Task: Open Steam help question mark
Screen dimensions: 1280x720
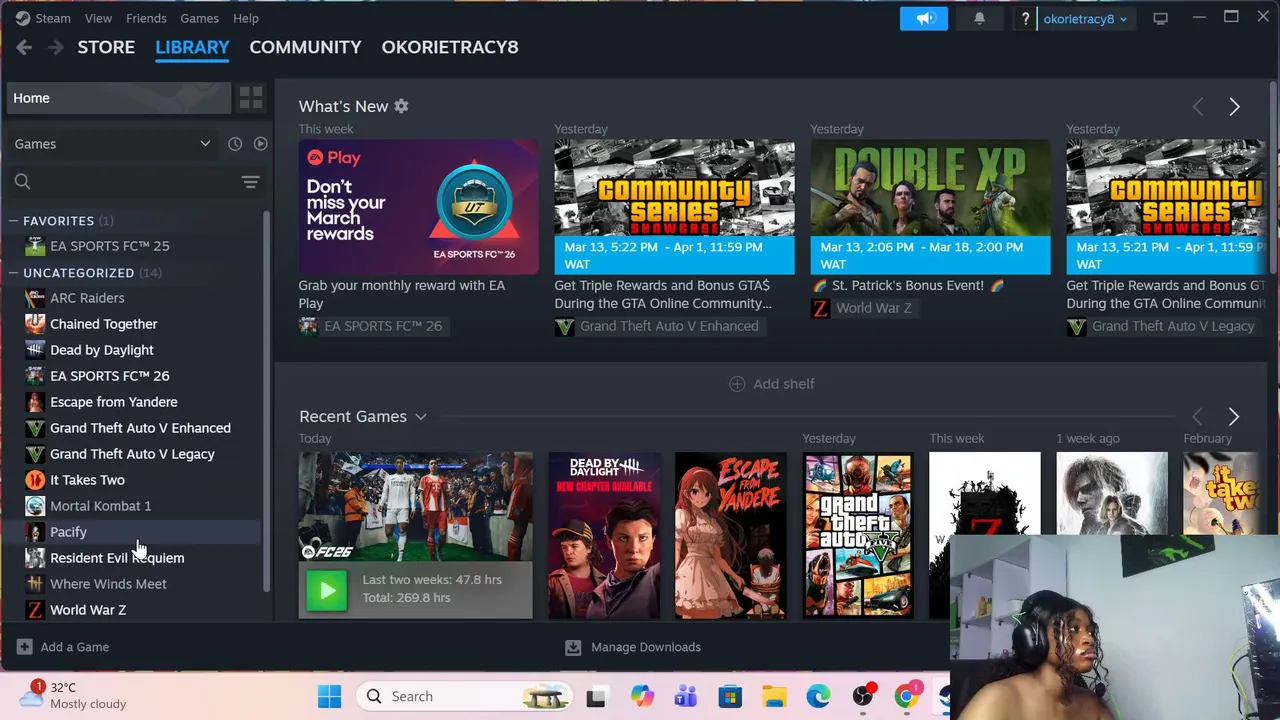Action: [1025, 18]
